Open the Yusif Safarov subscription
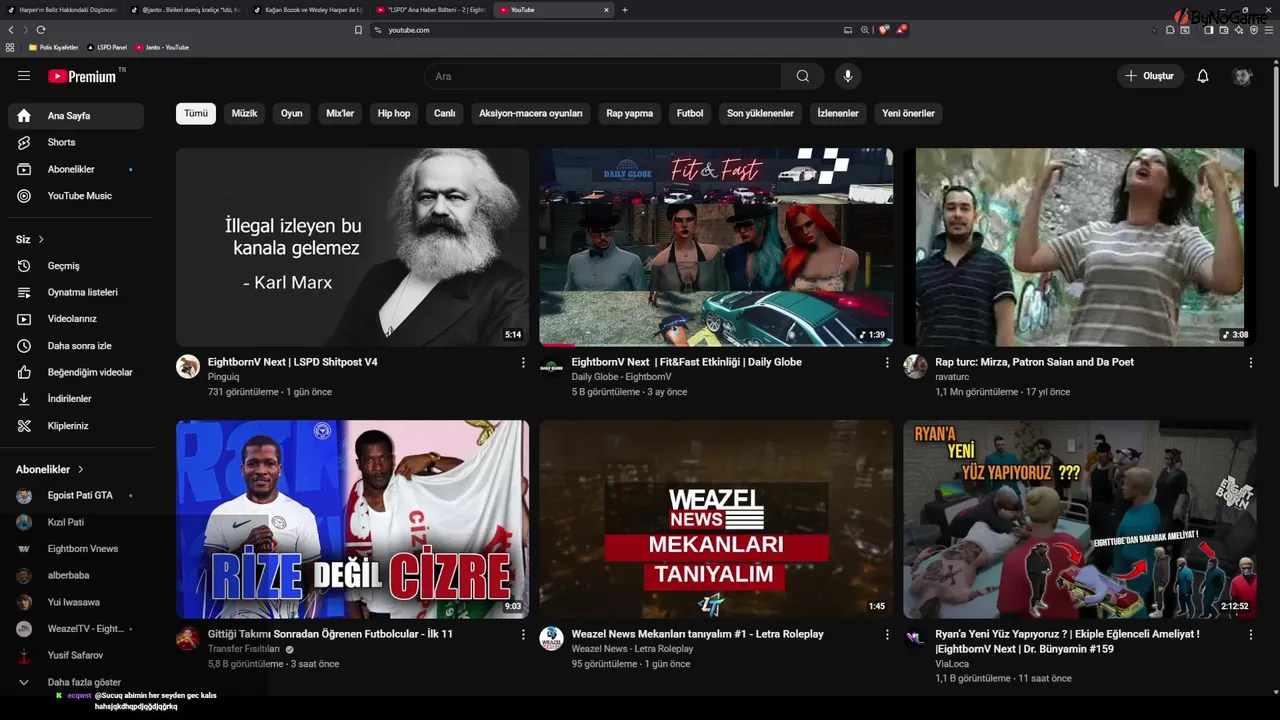Screen dimensions: 1280x720 click(x=76, y=656)
